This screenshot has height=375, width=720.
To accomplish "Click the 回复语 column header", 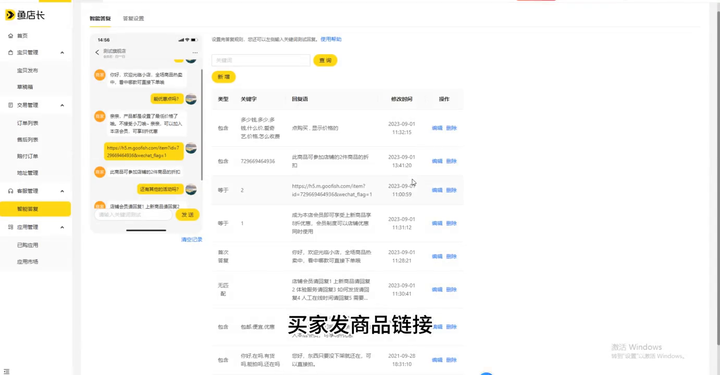I will tap(300, 99).
